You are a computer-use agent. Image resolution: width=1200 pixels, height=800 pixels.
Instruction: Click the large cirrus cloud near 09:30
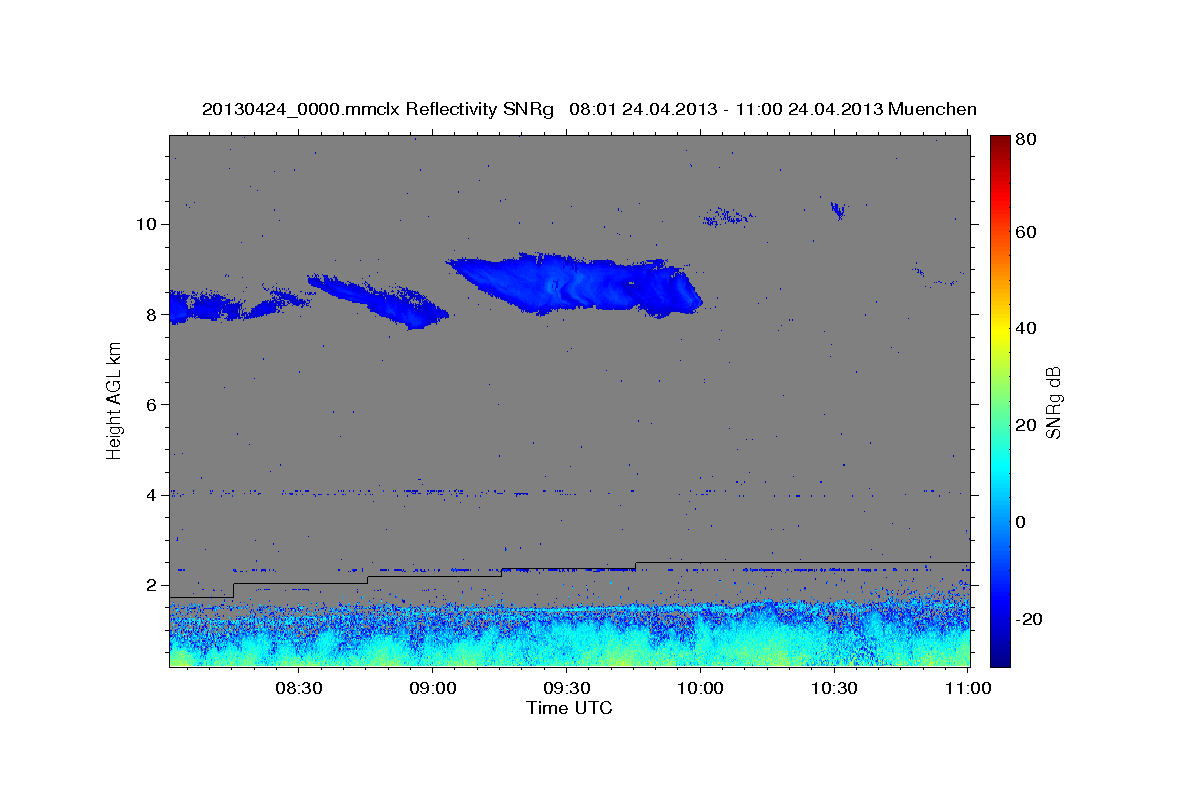coord(575,285)
